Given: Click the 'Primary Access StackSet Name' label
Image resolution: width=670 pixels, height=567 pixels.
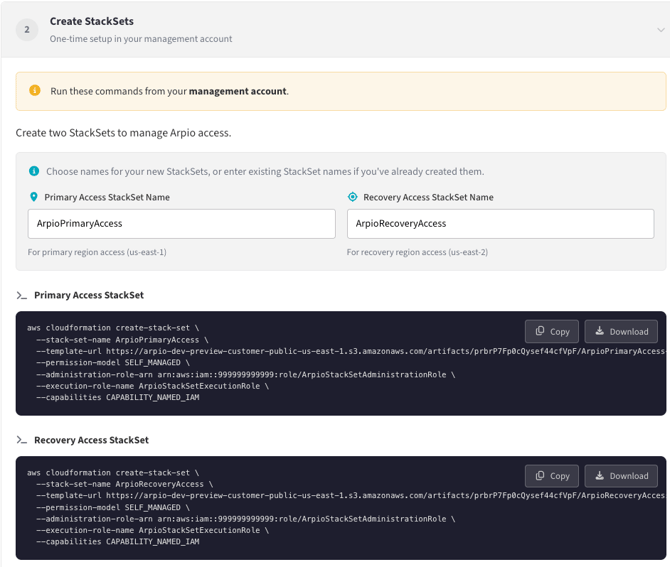Looking at the screenshot, I should 107,197.
